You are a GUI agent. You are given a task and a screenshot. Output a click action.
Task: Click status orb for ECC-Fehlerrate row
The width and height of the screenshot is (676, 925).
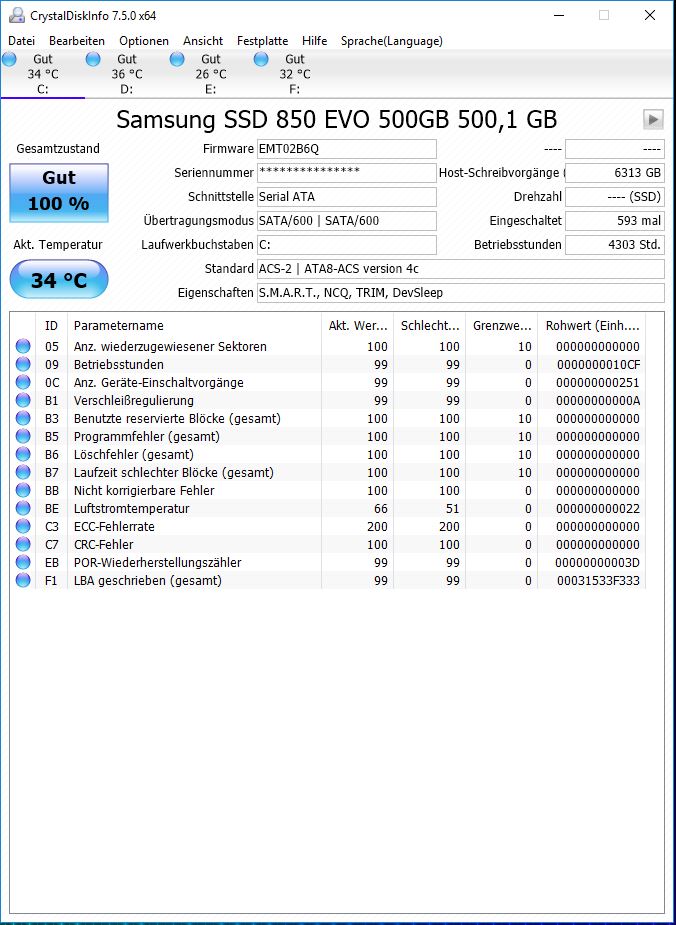[23, 526]
